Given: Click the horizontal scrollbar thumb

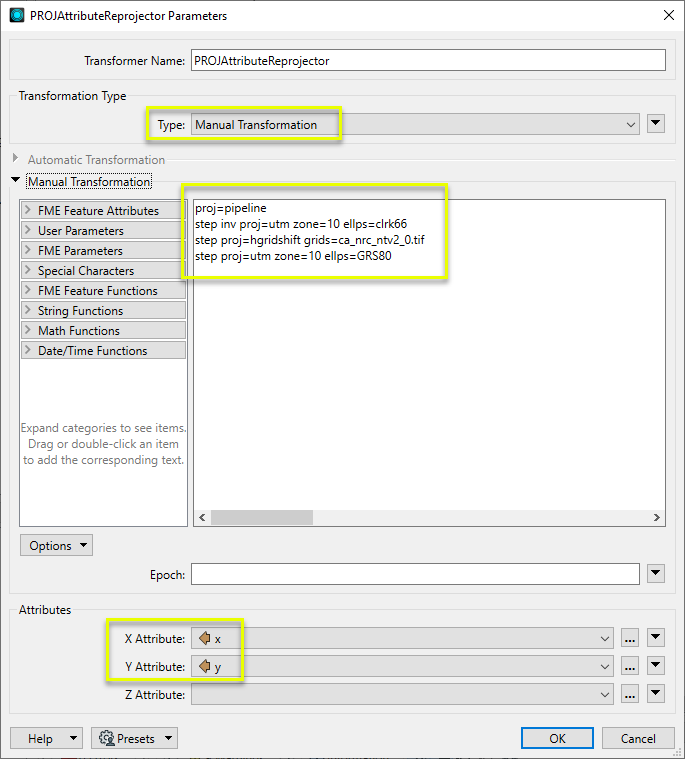Looking at the screenshot, I should pos(262,517).
